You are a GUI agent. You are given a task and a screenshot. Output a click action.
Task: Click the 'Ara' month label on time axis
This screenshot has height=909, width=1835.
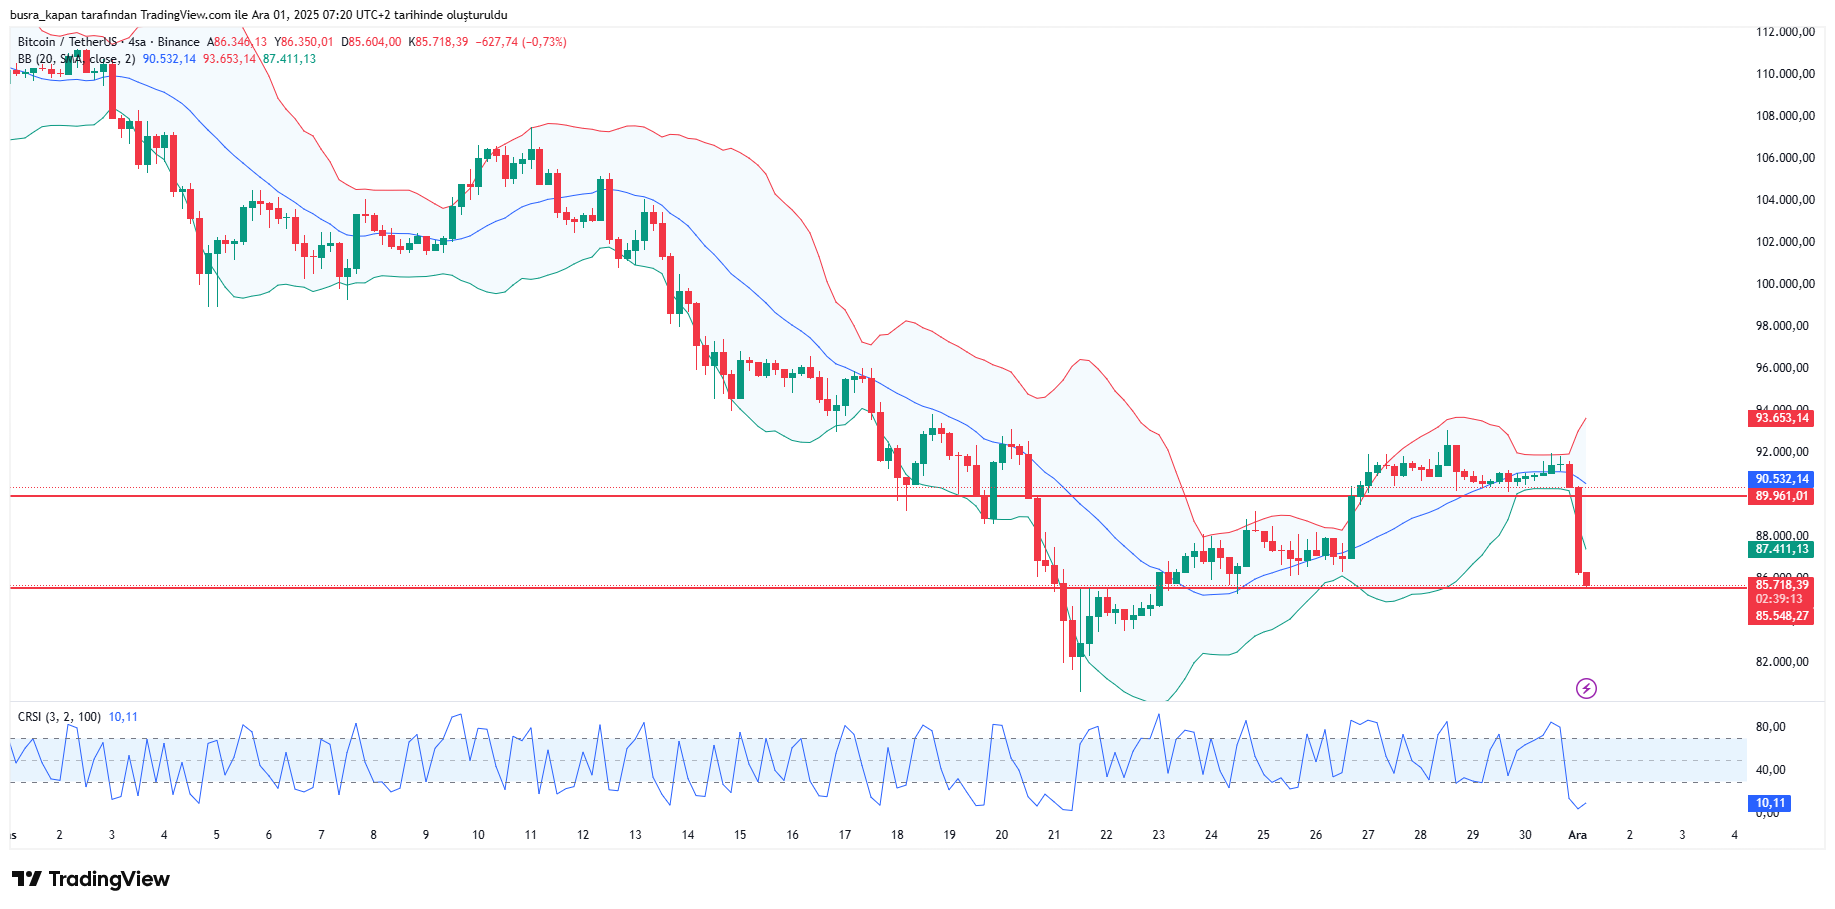[1577, 835]
